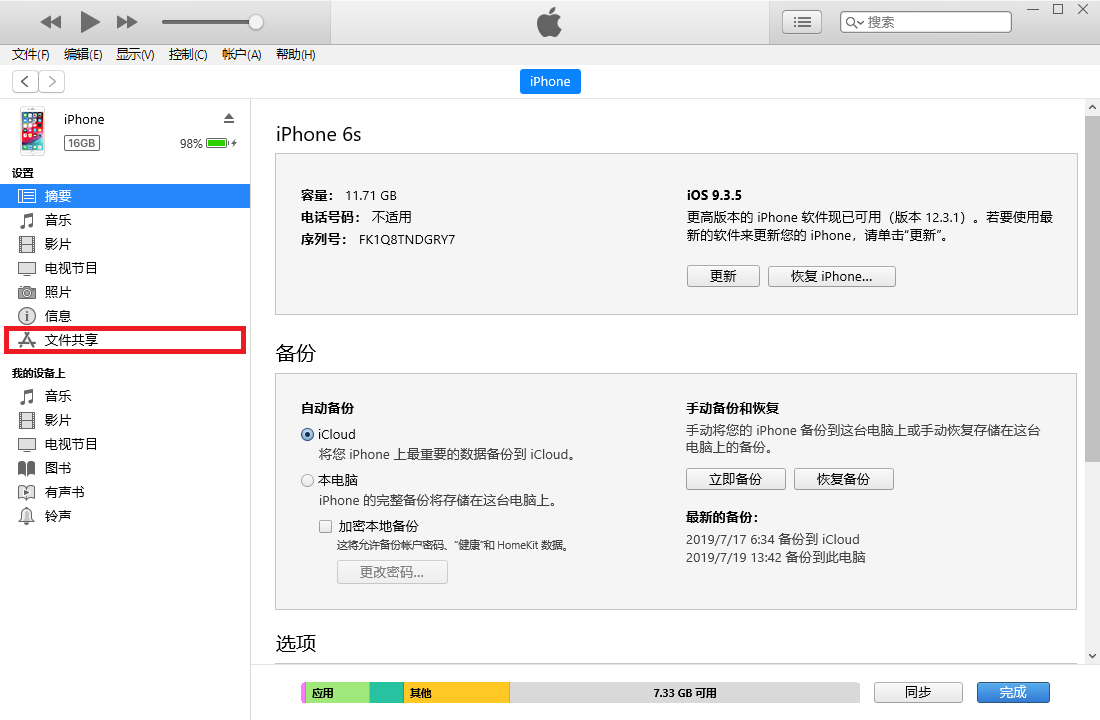The width and height of the screenshot is (1100, 720).
Task: Open 图书 in the sidebar
Action: [125, 468]
